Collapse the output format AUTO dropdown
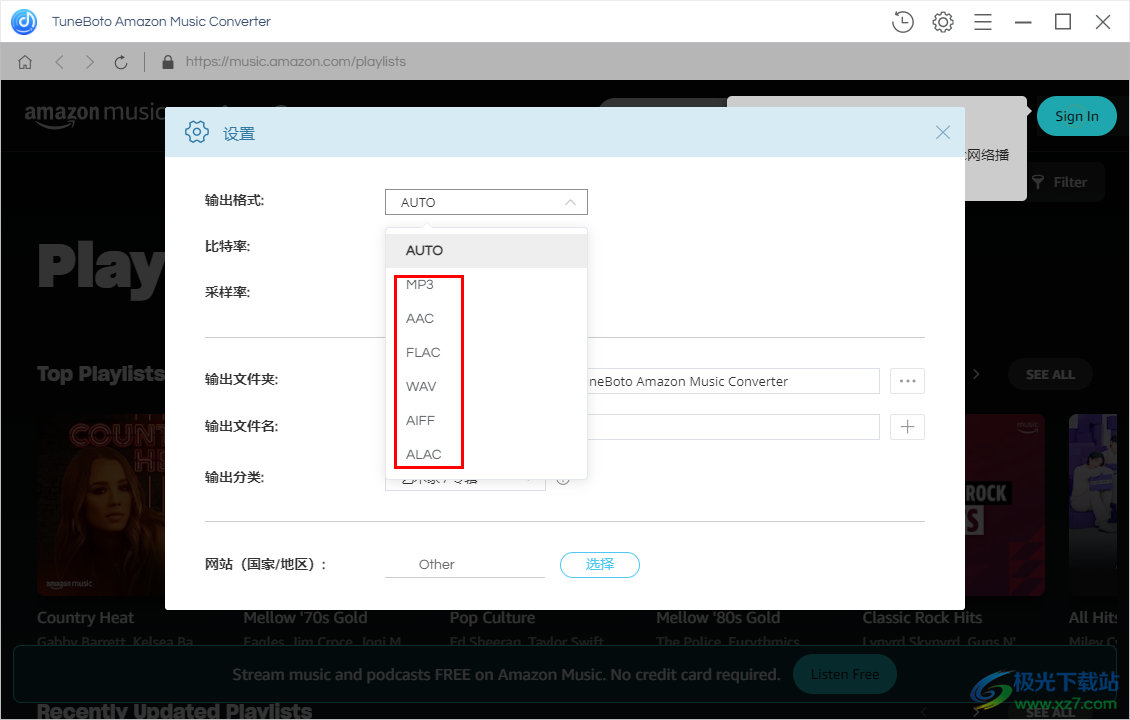 pos(486,202)
